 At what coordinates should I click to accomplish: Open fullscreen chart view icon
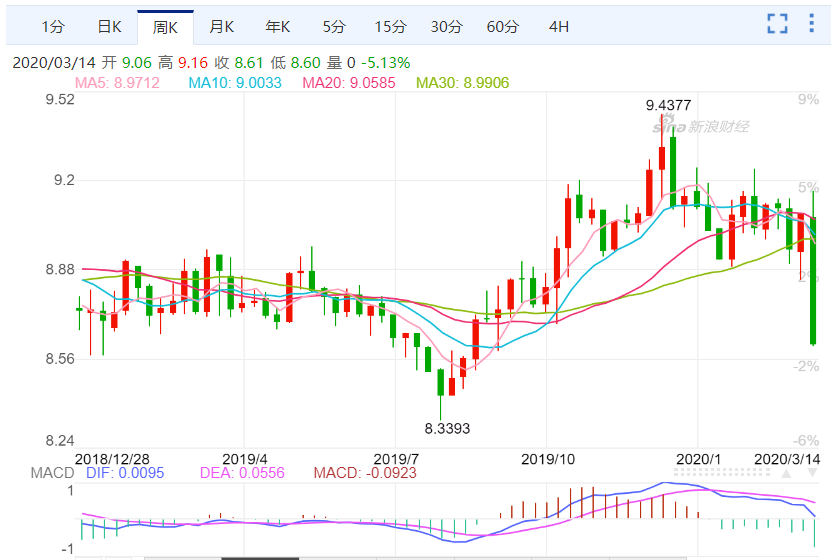tap(776, 25)
